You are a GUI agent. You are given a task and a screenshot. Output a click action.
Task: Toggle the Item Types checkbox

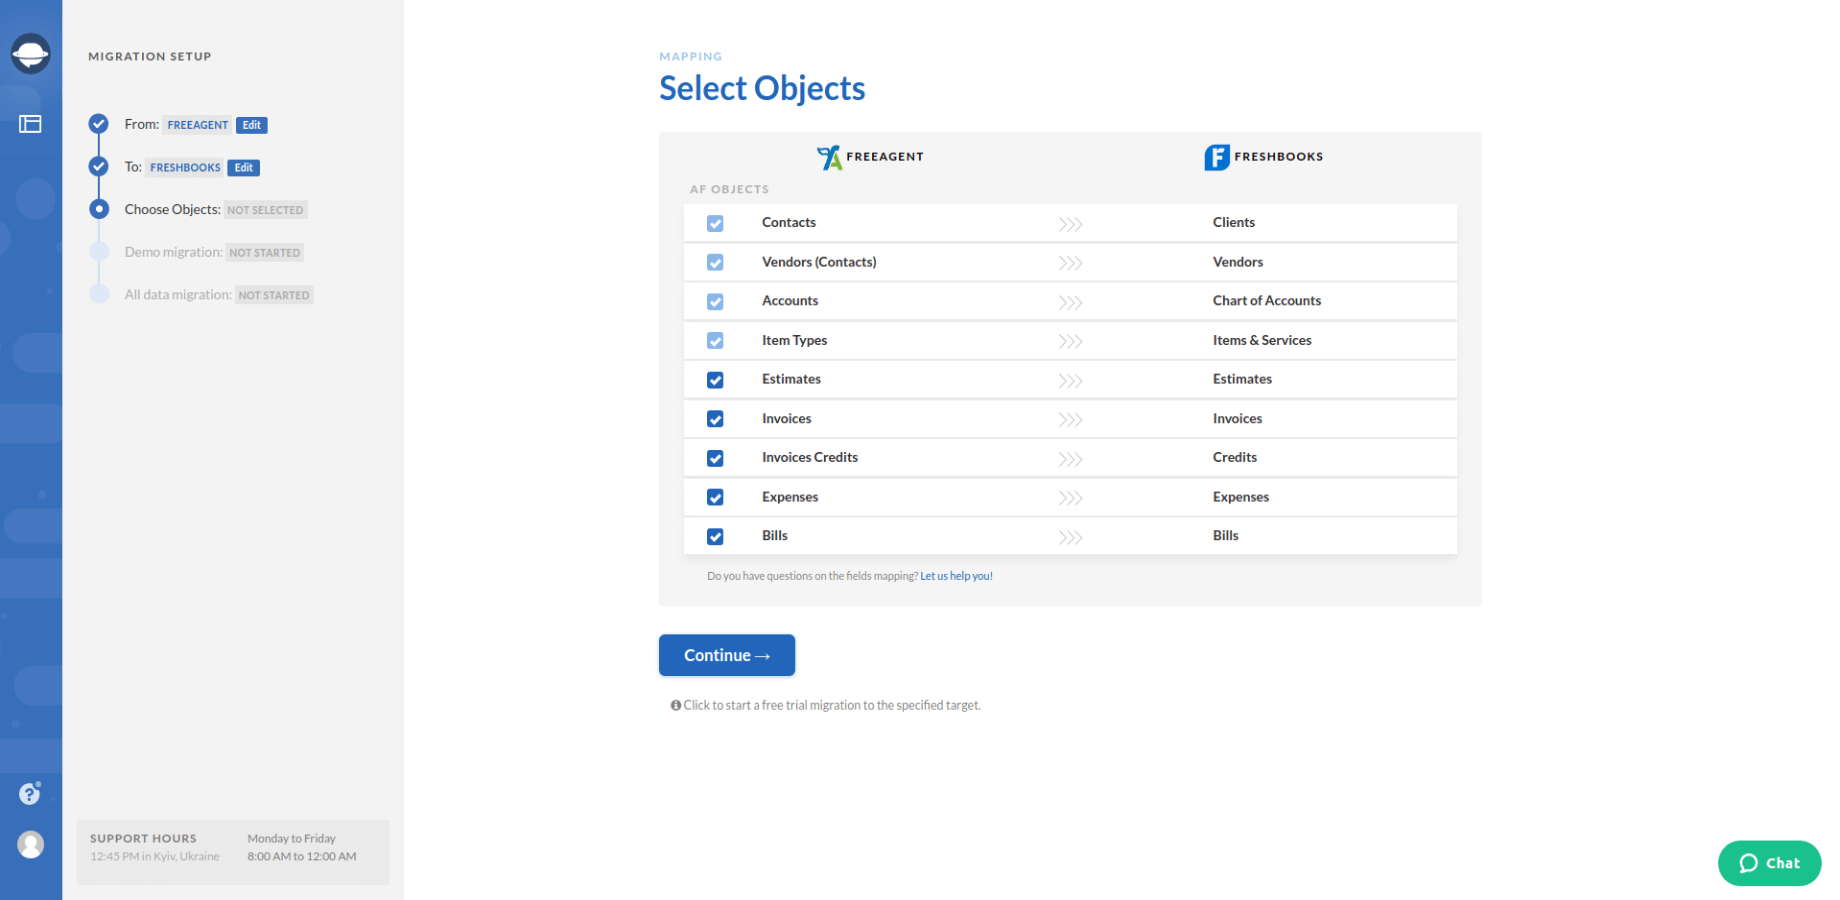(715, 340)
